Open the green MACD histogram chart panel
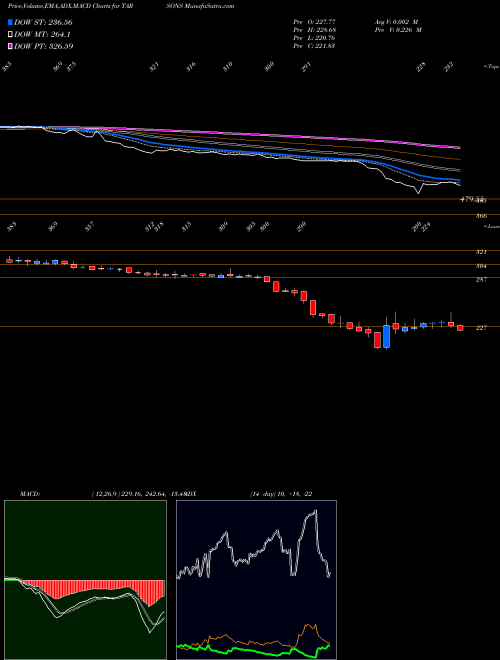This screenshot has height=660, width=500. click(x=85, y=580)
